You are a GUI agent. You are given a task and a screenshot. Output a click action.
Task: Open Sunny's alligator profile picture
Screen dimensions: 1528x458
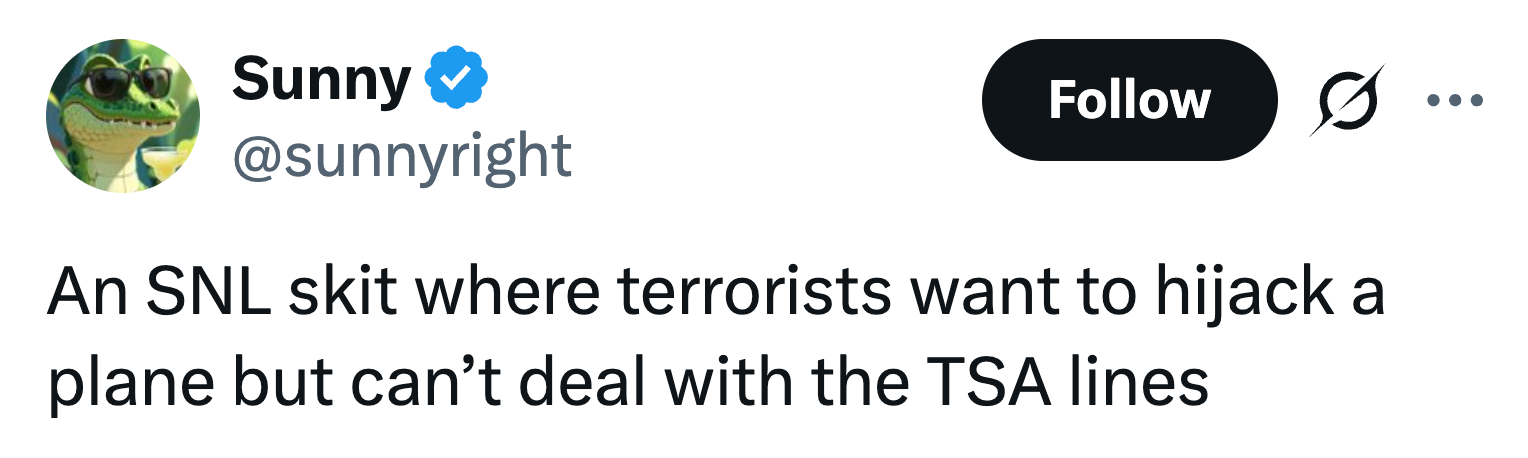[x=123, y=117]
